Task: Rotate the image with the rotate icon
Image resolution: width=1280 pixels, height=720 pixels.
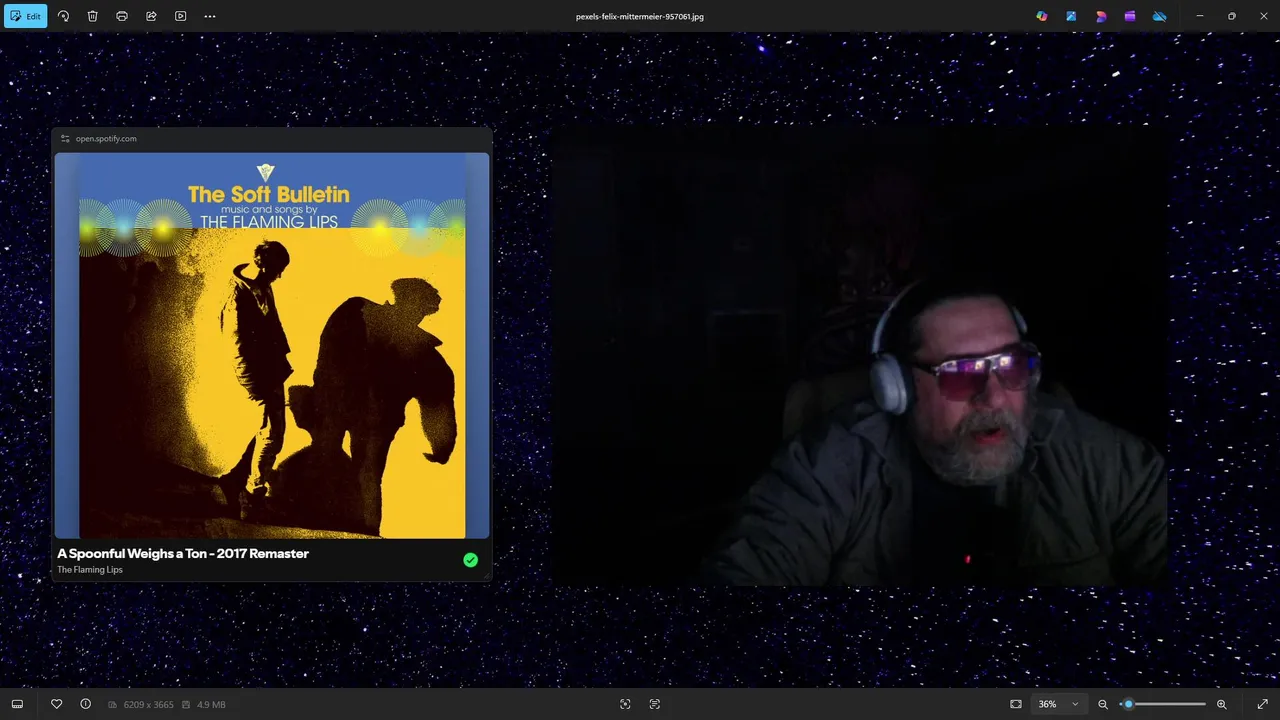Action: click(63, 16)
